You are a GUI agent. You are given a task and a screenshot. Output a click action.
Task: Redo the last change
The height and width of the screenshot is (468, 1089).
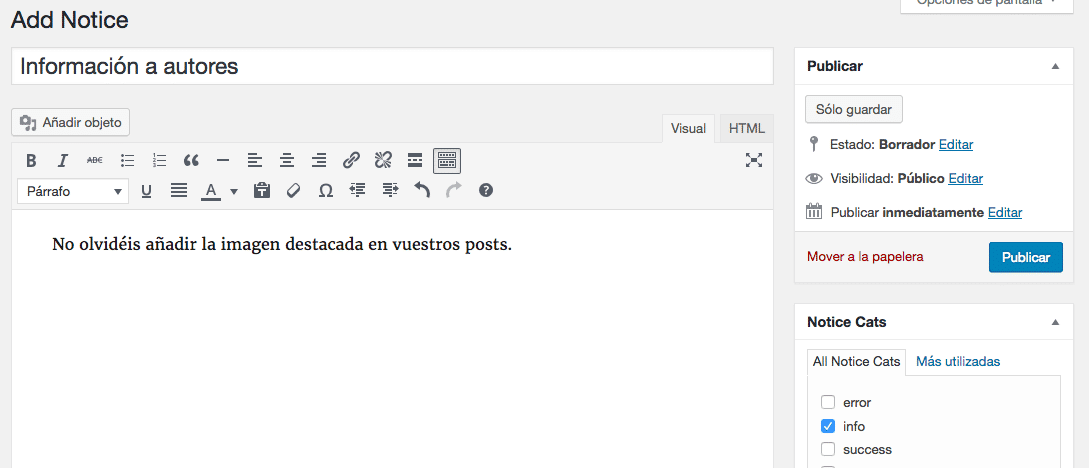click(x=454, y=190)
